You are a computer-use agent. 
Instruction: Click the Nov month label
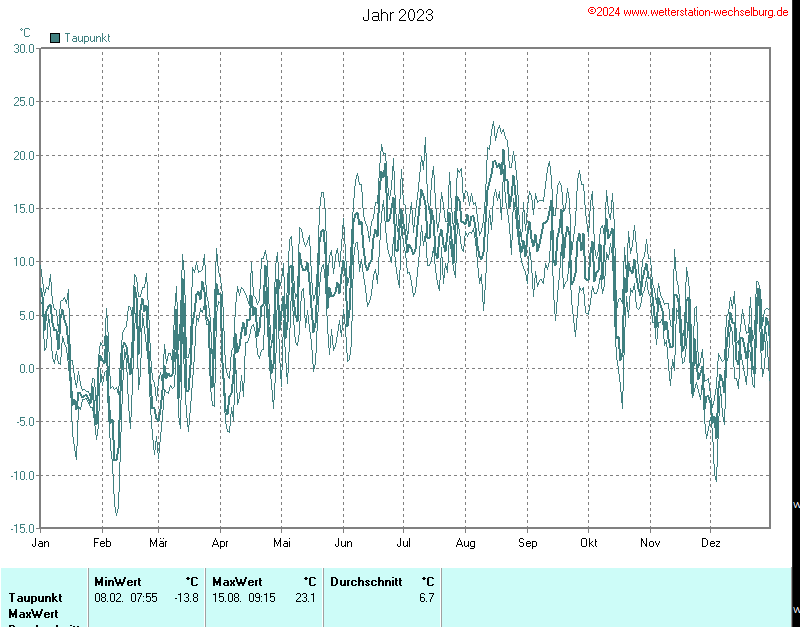point(650,543)
